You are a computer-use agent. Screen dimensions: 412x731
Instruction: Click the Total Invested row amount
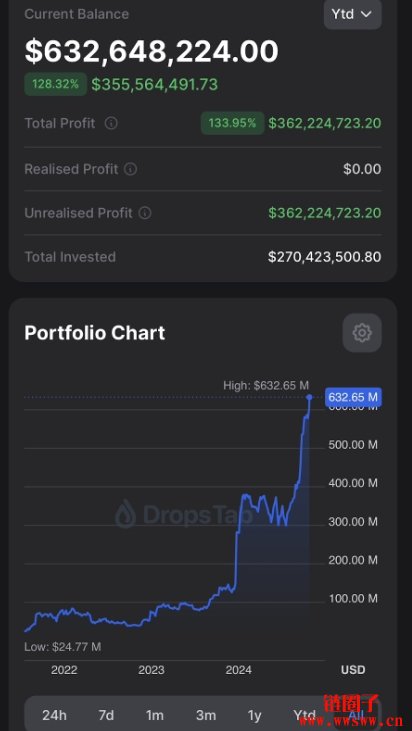(x=324, y=257)
